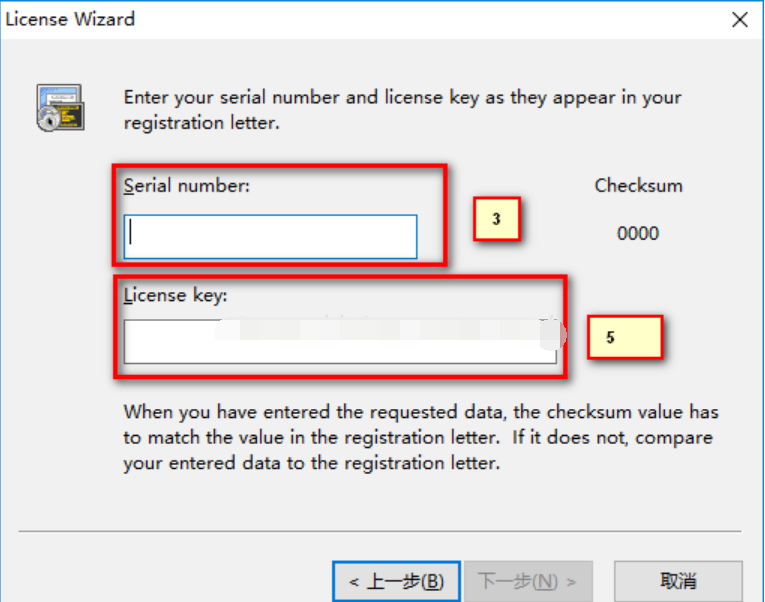The width and height of the screenshot is (765, 602).
Task: Click the License Wizard window title
Action: 70,19
